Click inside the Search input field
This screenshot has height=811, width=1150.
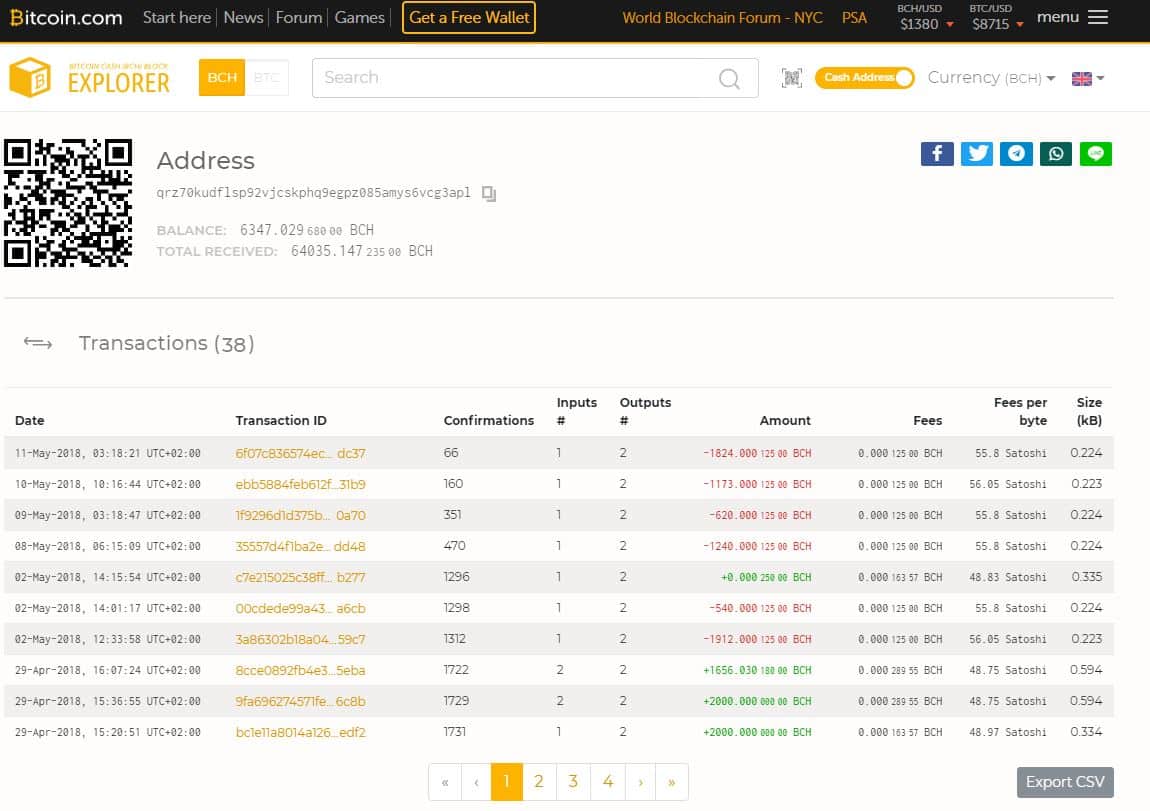click(x=510, y=78)
